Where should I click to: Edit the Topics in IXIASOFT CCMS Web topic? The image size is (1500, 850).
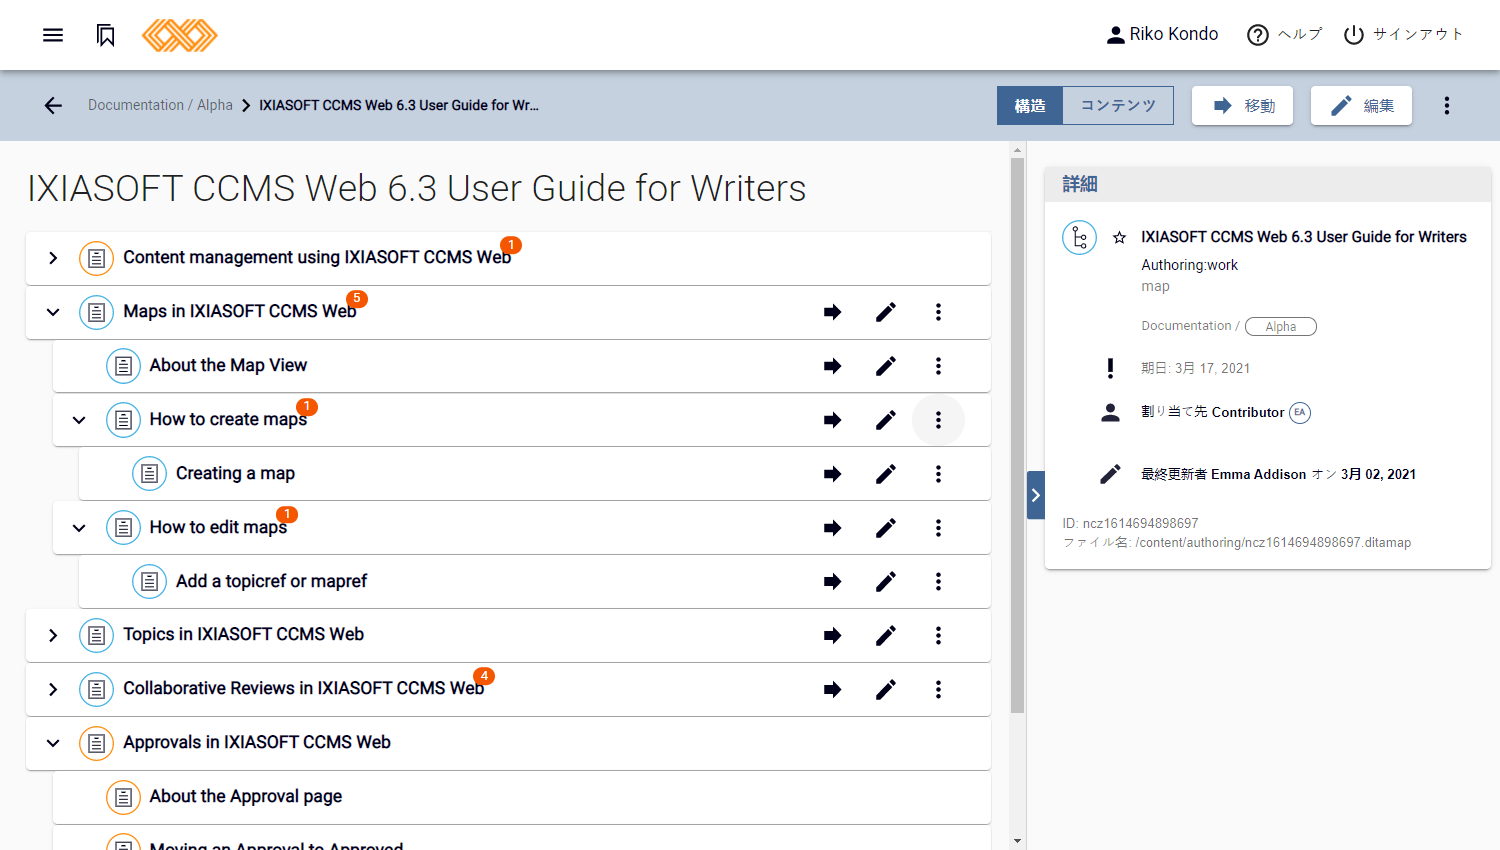(x=886, y=636)
